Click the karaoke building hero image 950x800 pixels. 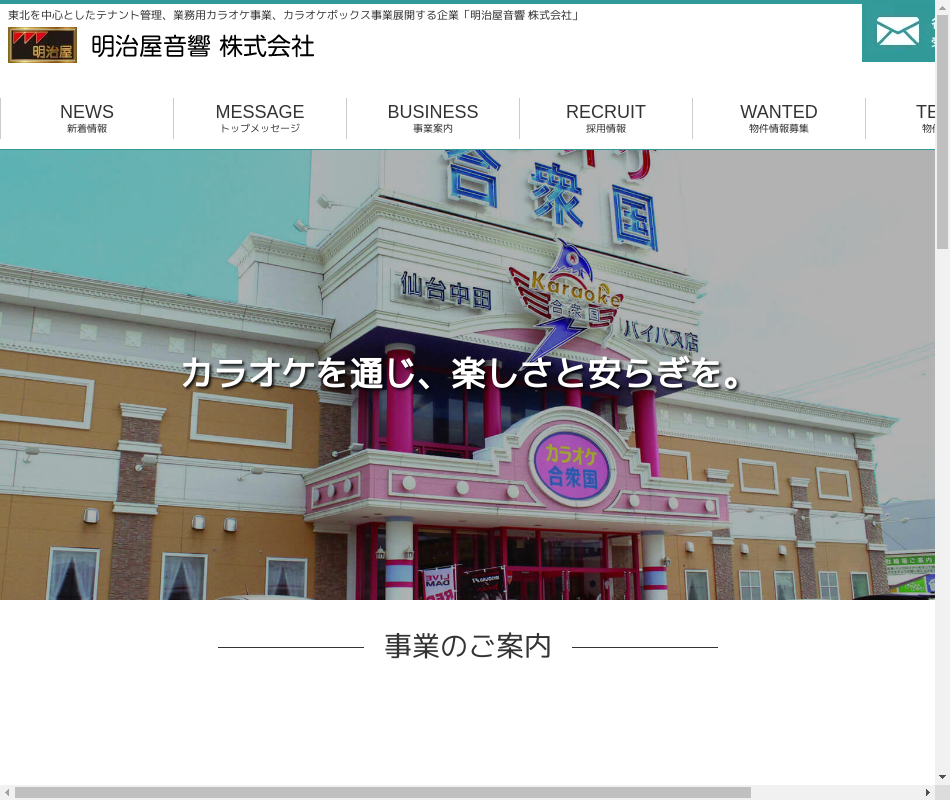pyautogui.click(x=467, y=375)
